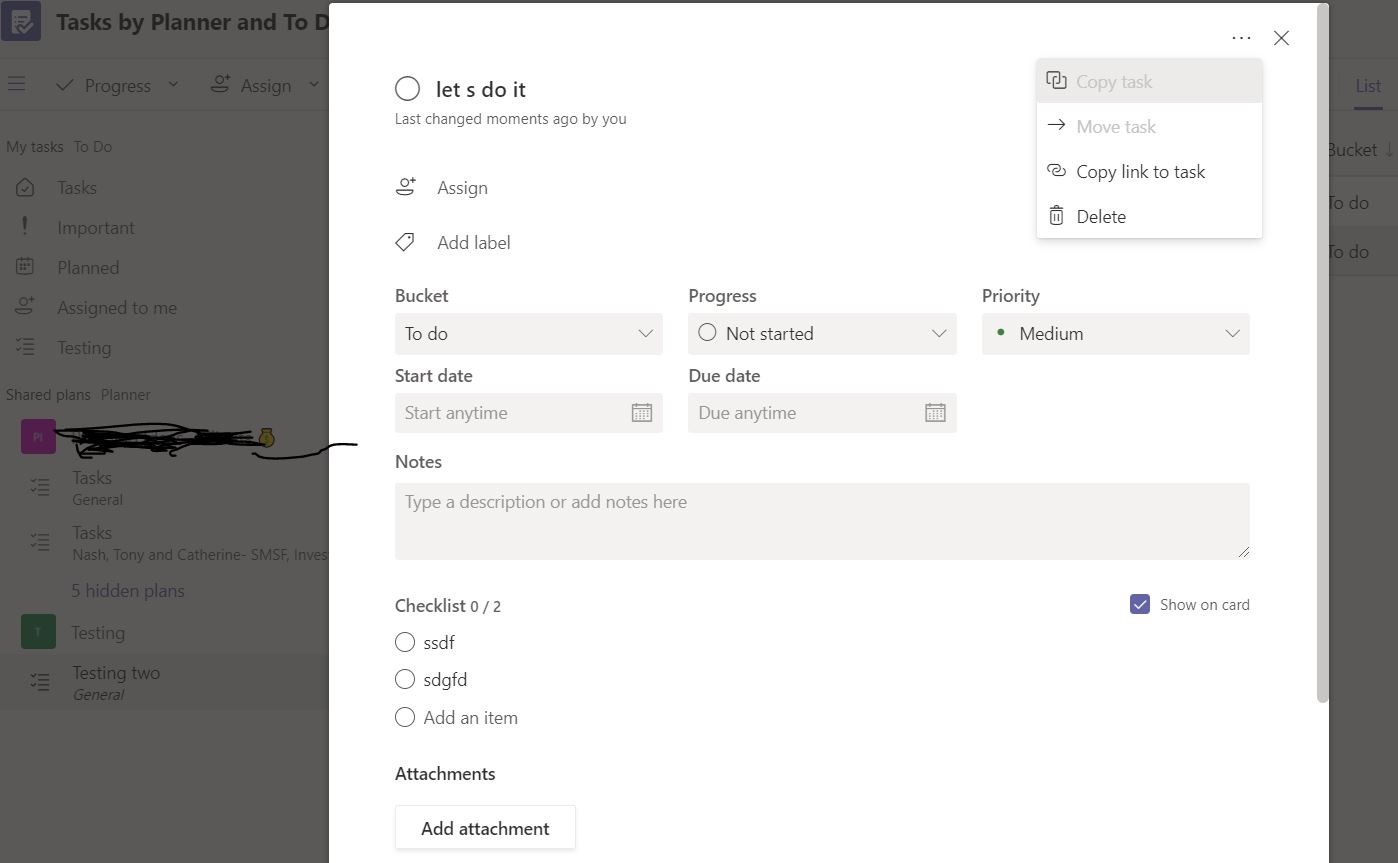Screen dimensions: 1398x863
Task: Click Add an item in checklist
Action: (x=470, y=717)
